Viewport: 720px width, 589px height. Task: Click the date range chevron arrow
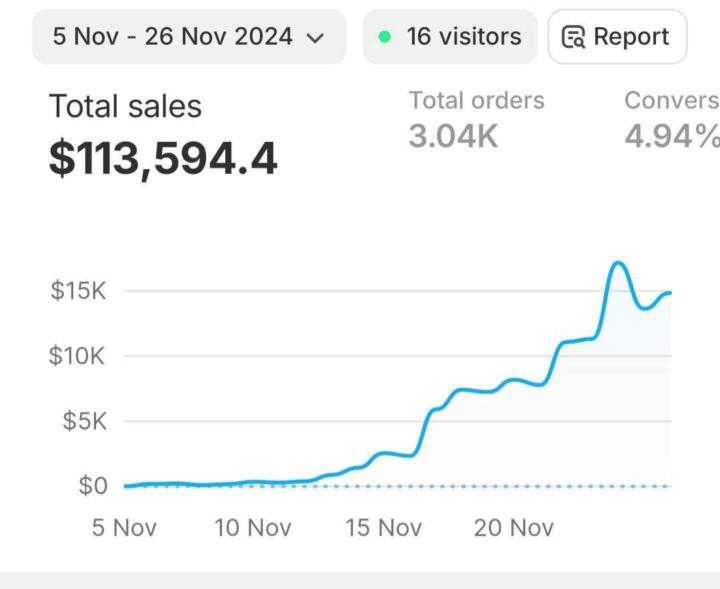(315, 38)
